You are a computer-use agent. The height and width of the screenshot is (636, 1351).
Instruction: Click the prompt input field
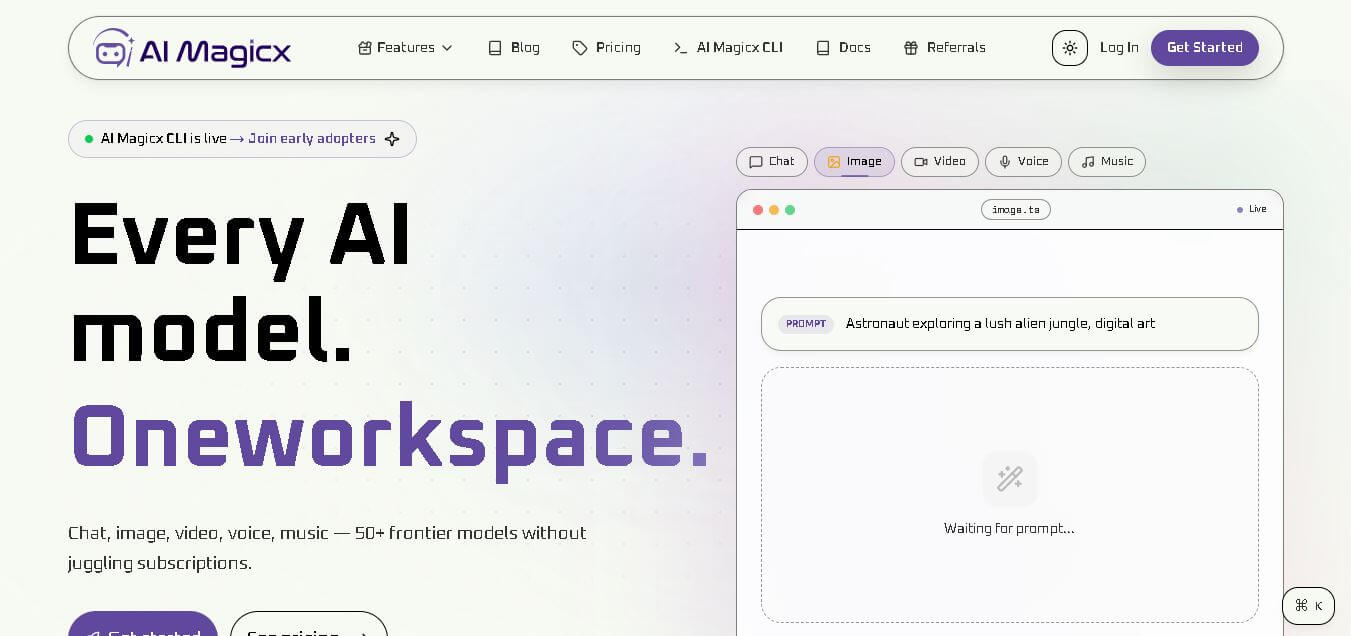[1010, 324]
